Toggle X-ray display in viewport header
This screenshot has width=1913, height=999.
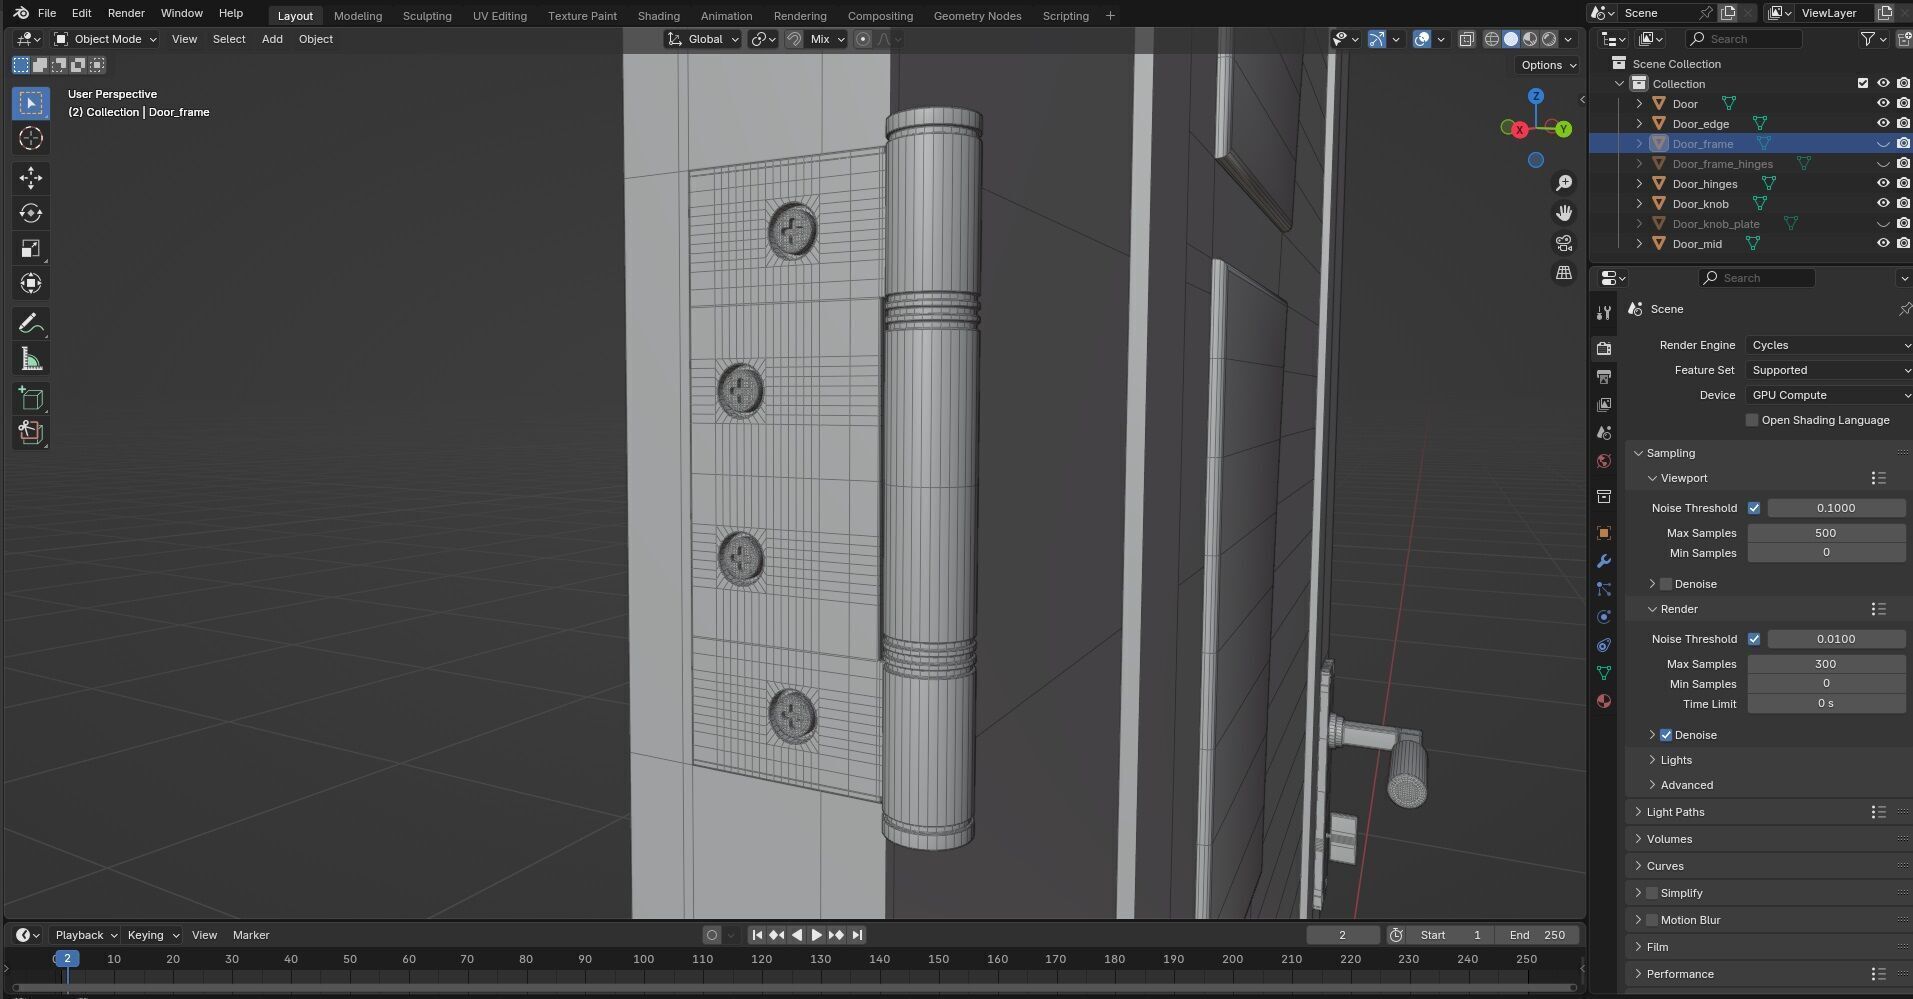point(1466,39)
